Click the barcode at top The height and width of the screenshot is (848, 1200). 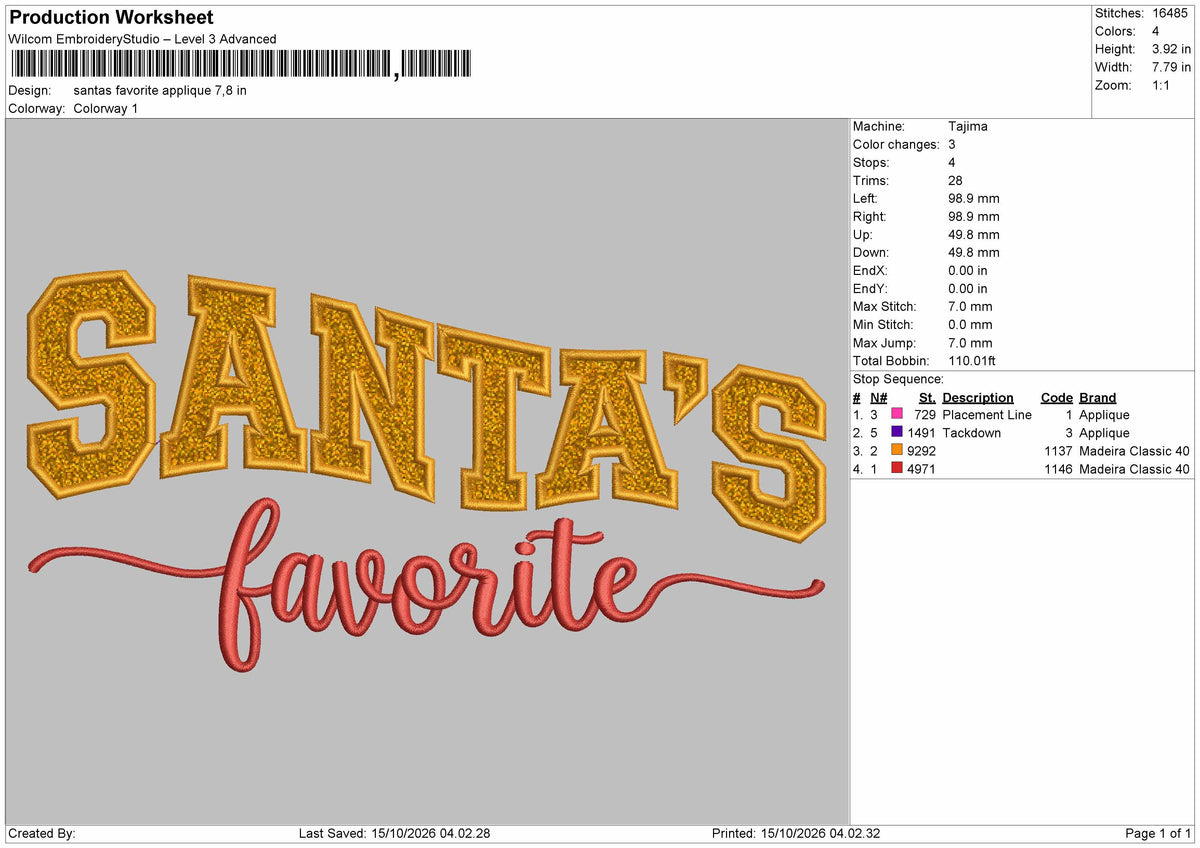click(x=241, y=64)
